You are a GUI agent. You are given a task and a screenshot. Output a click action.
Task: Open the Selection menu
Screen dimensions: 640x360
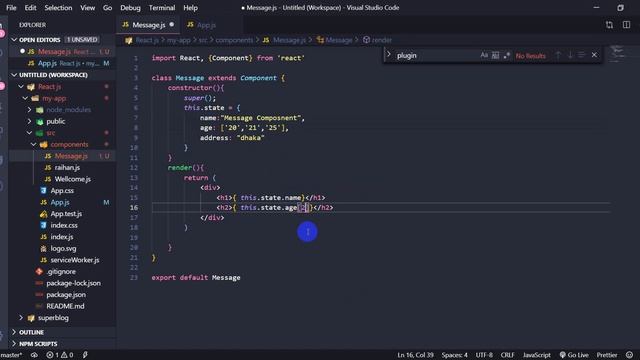[x=58, y=8]
